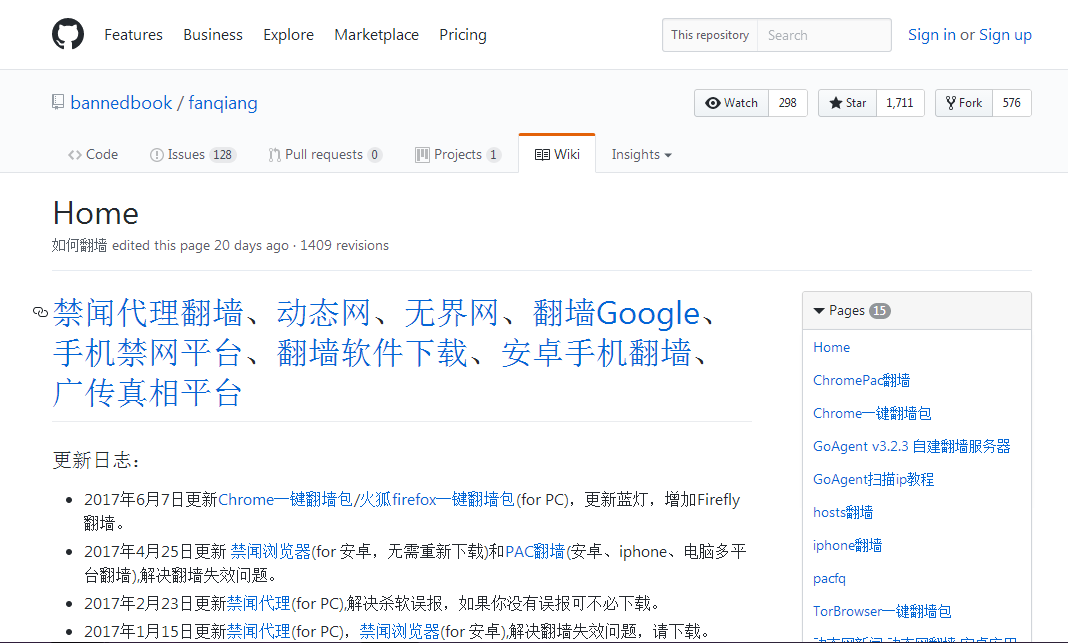Click the 576 forks count
The image size is (1068, 643).
pos(1011,103)
